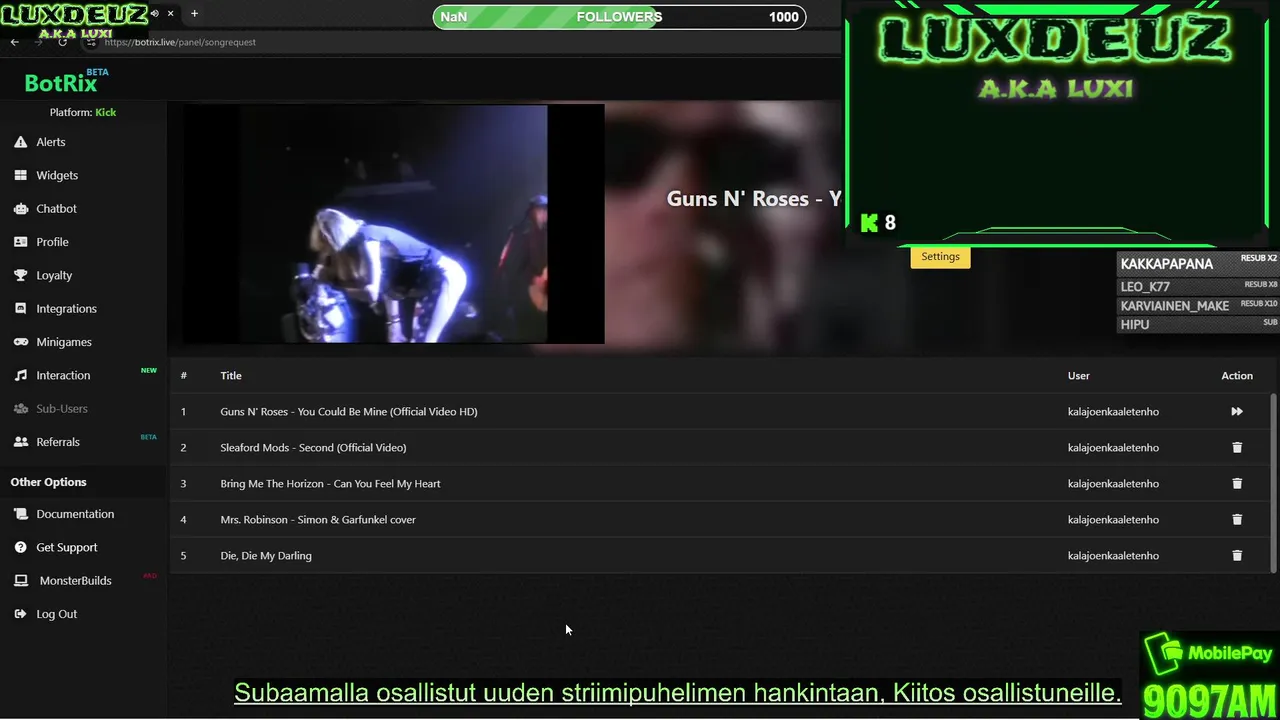Close the current browser tab
Viewport: 1280px width, 720px height.
coord(171,14)
